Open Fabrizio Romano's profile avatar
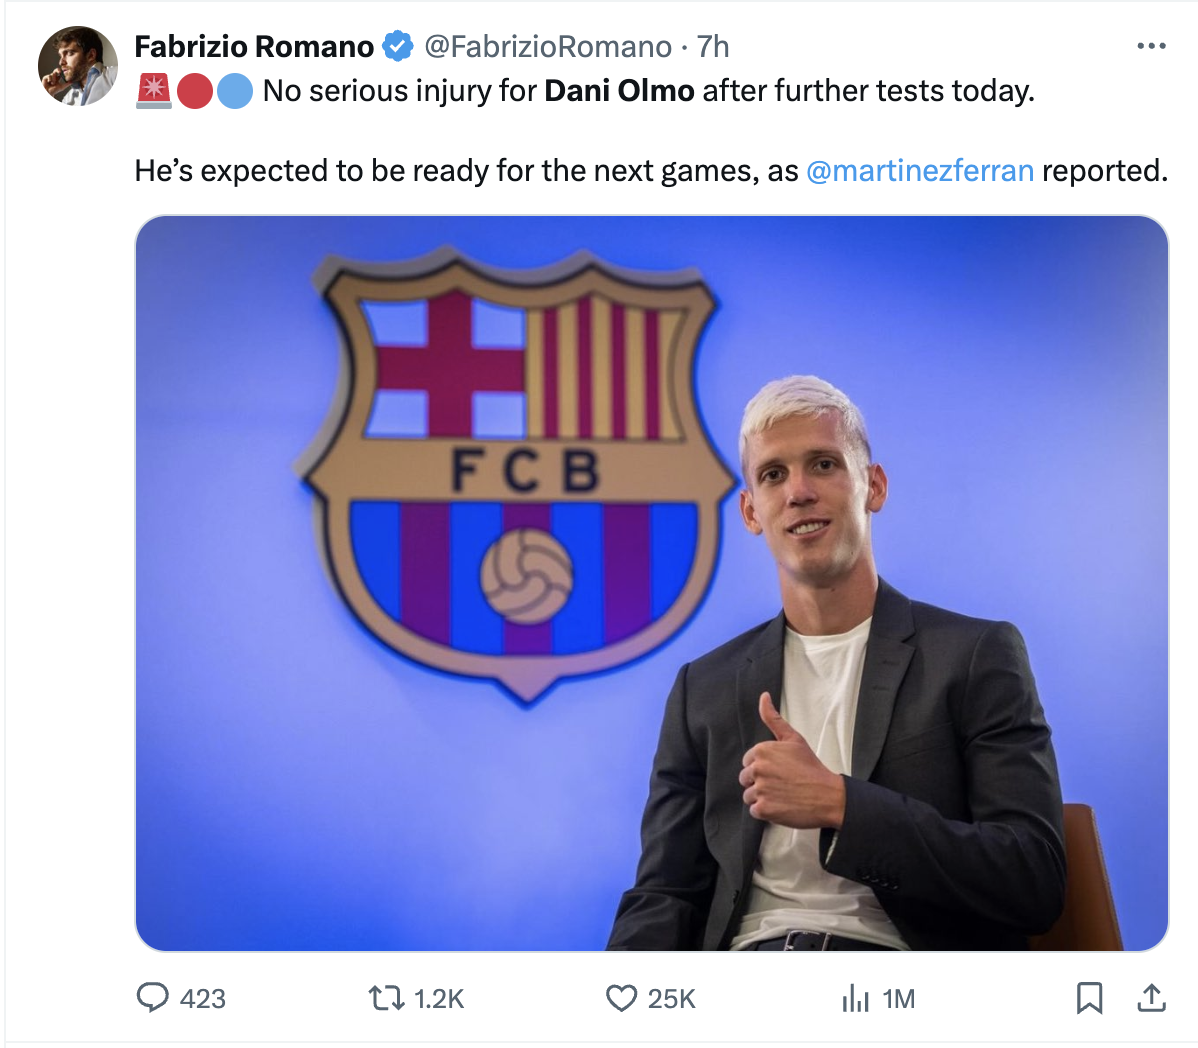 tap(78, 66)
